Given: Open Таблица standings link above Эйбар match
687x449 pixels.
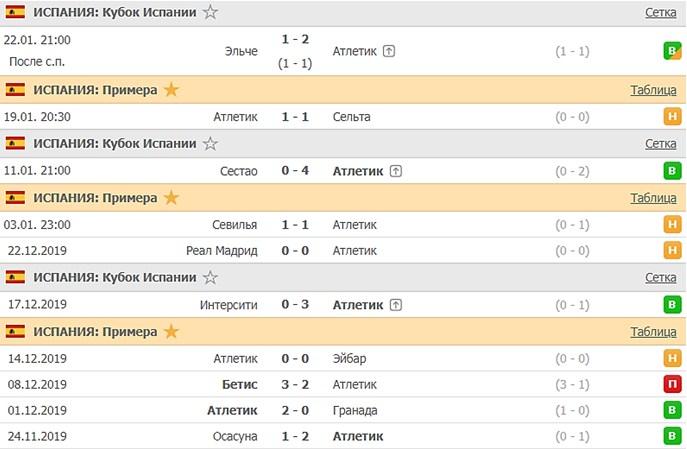Looking at the screenshot, I should tap(653, 332).
